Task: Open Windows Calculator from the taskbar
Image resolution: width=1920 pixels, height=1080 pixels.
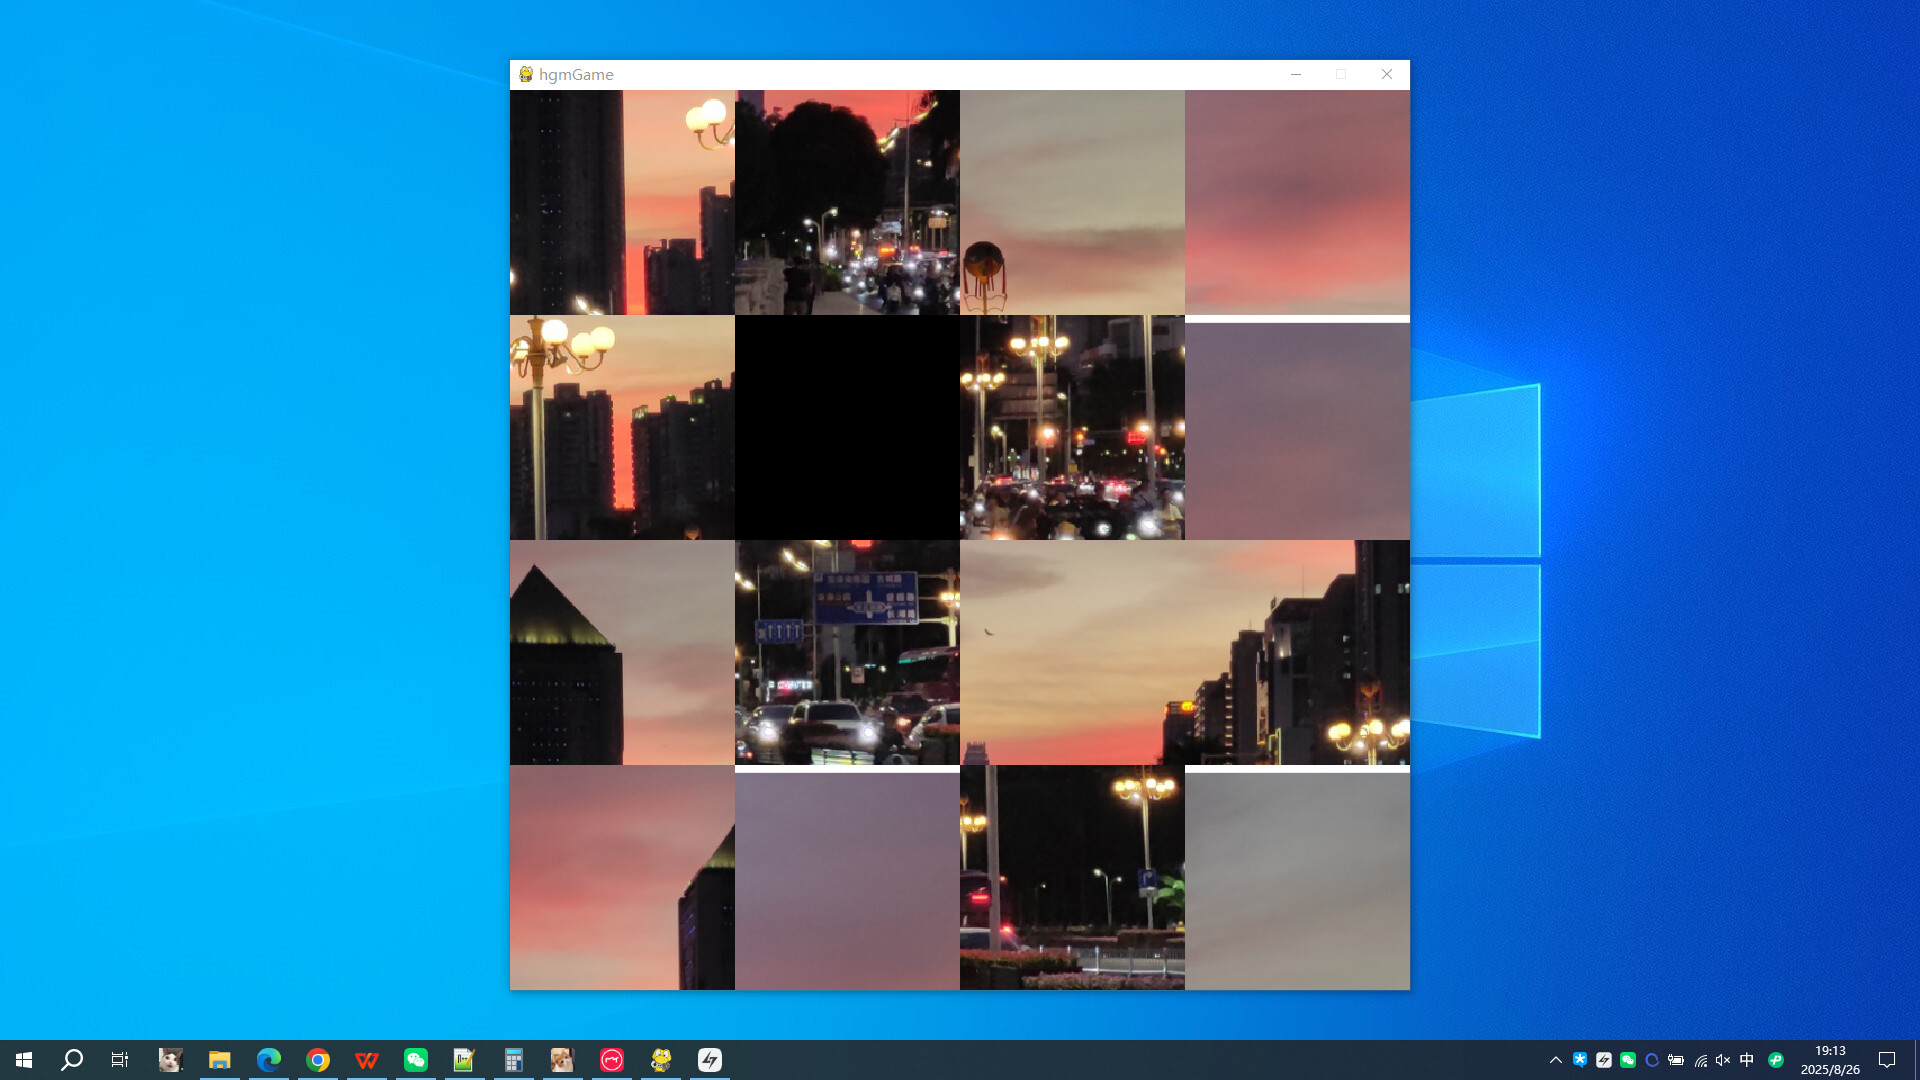Action: [514, 1060]
